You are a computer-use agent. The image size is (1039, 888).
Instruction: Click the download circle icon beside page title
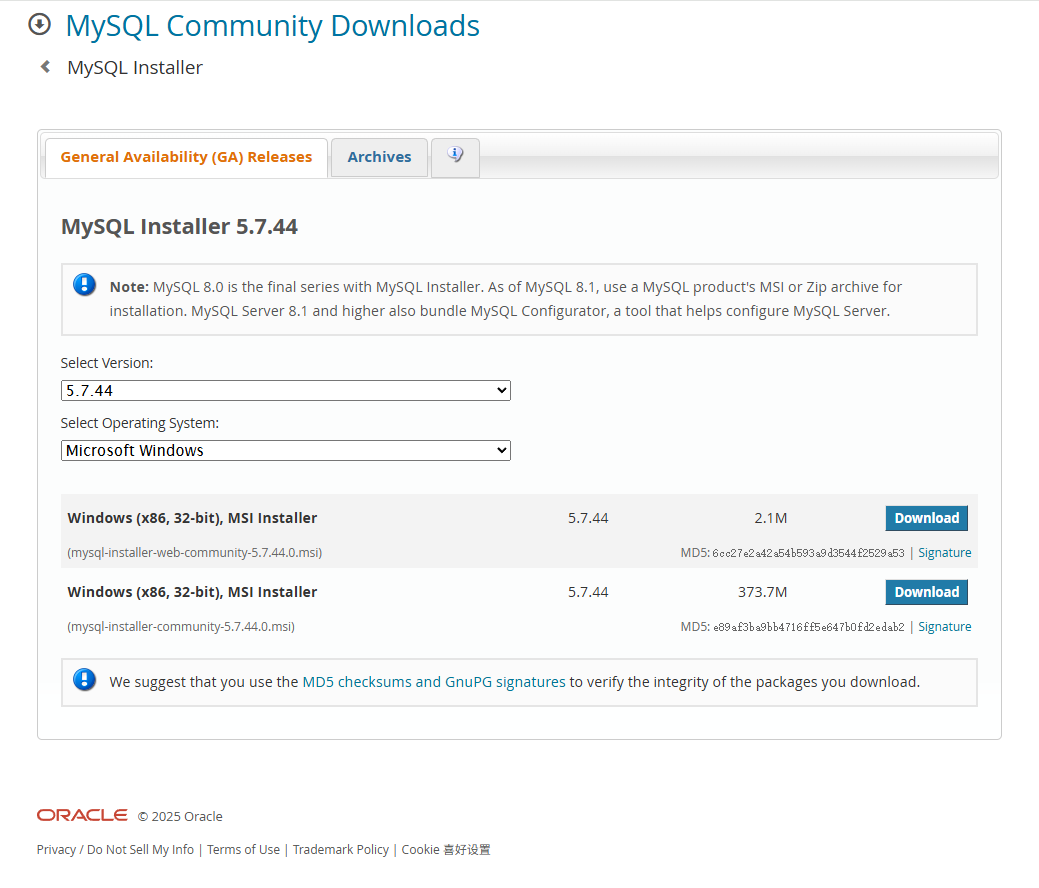pos(39,25)
